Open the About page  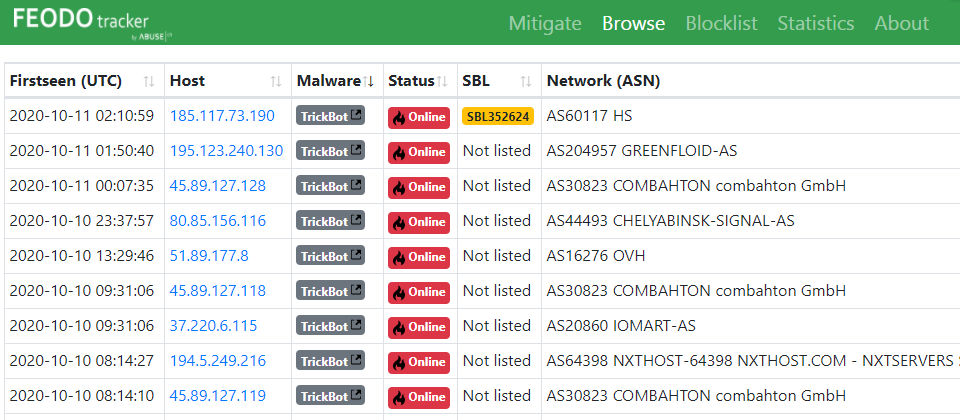pos(901,23)
